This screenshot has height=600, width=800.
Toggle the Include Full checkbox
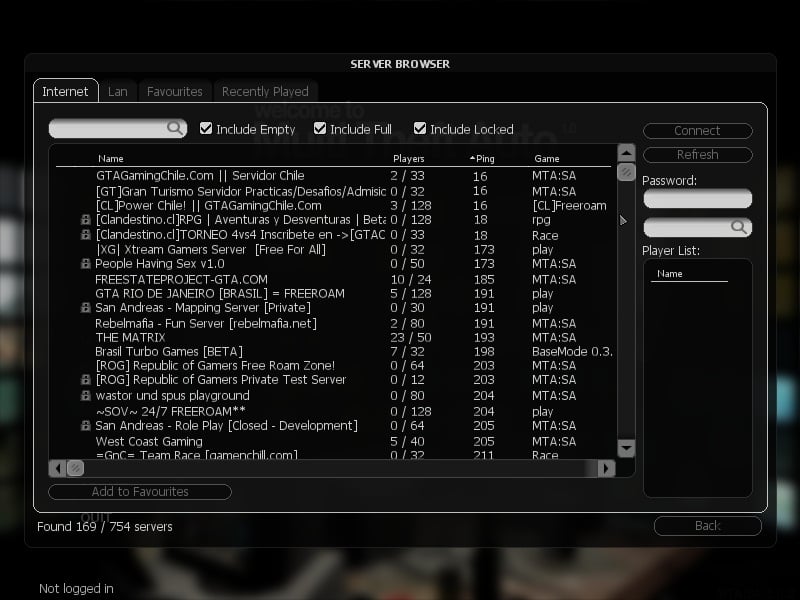click(x=320, y=128)
